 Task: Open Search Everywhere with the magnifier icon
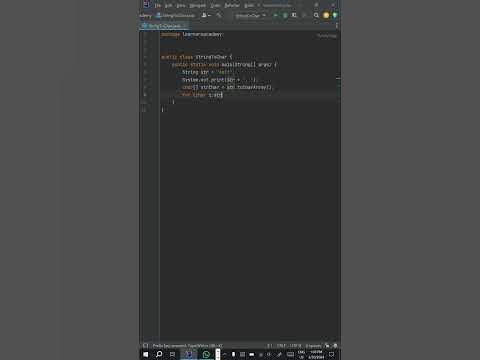click(x=316, y=15)
